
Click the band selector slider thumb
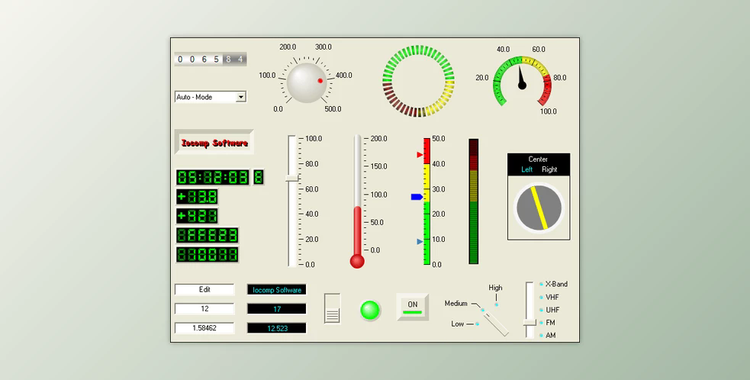[x=529, y=323]
